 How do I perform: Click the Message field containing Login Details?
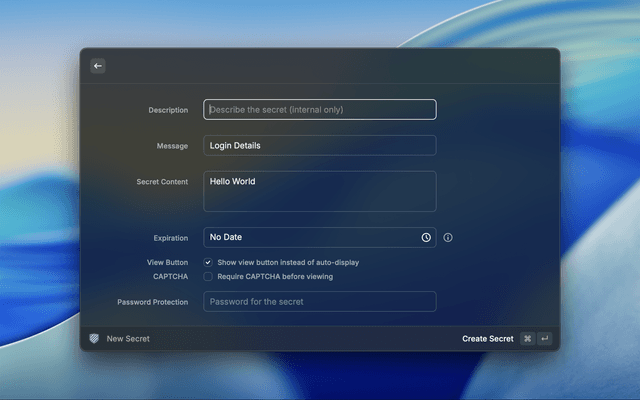point(320,146)
